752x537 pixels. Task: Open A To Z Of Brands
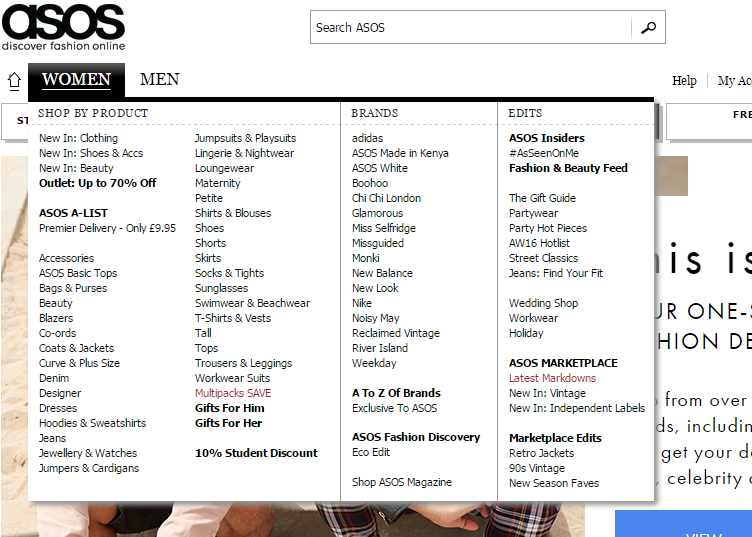coord(396,393)
